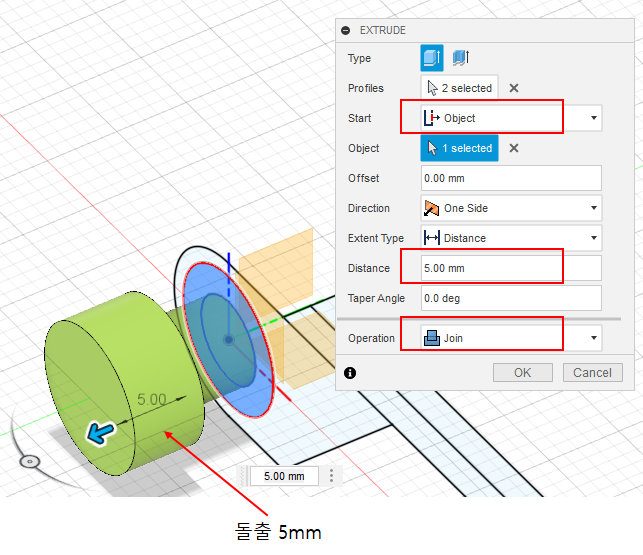
Task: Open the Extent Type dropdown showing Distance
Action: click(511, 238)
